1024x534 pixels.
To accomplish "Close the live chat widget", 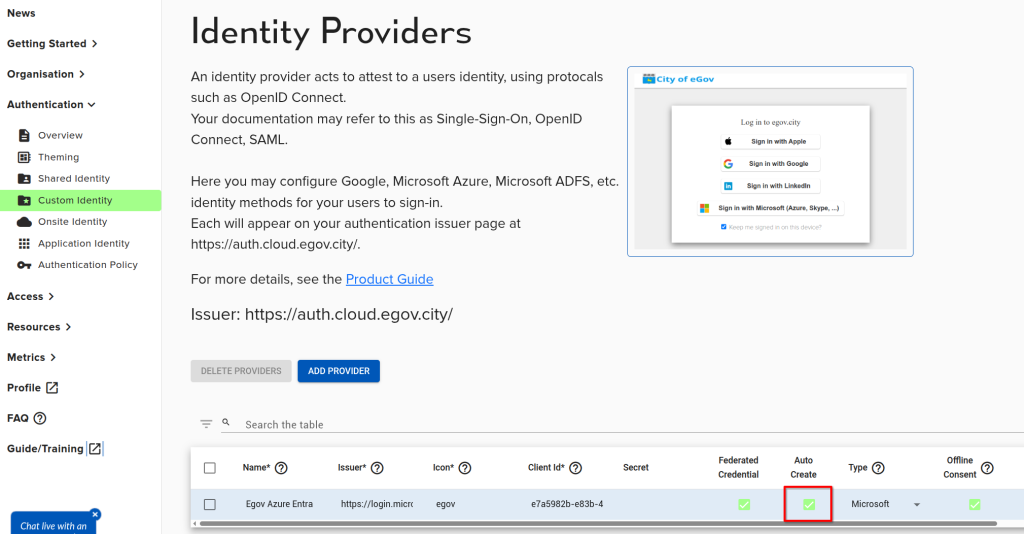I will coord(95,514).
